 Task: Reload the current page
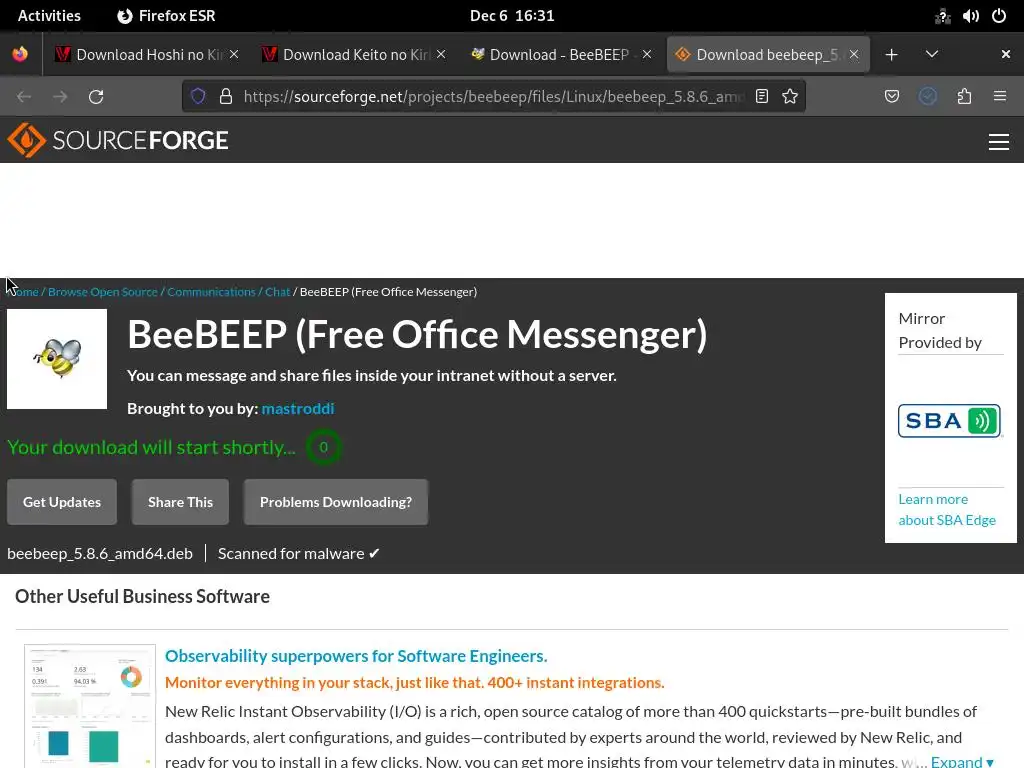point(96,97)
